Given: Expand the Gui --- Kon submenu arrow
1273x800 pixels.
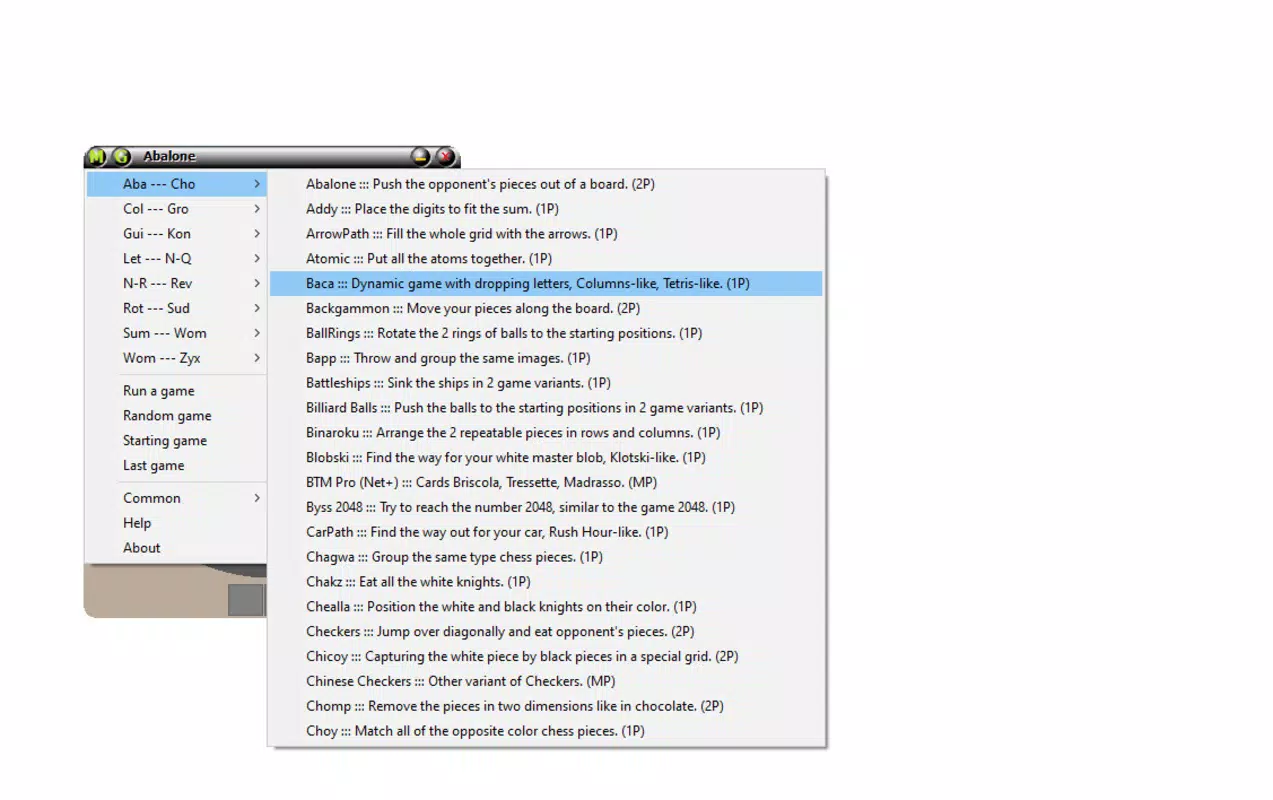Looking at the screenshot, I should click(x=257, y=234).
